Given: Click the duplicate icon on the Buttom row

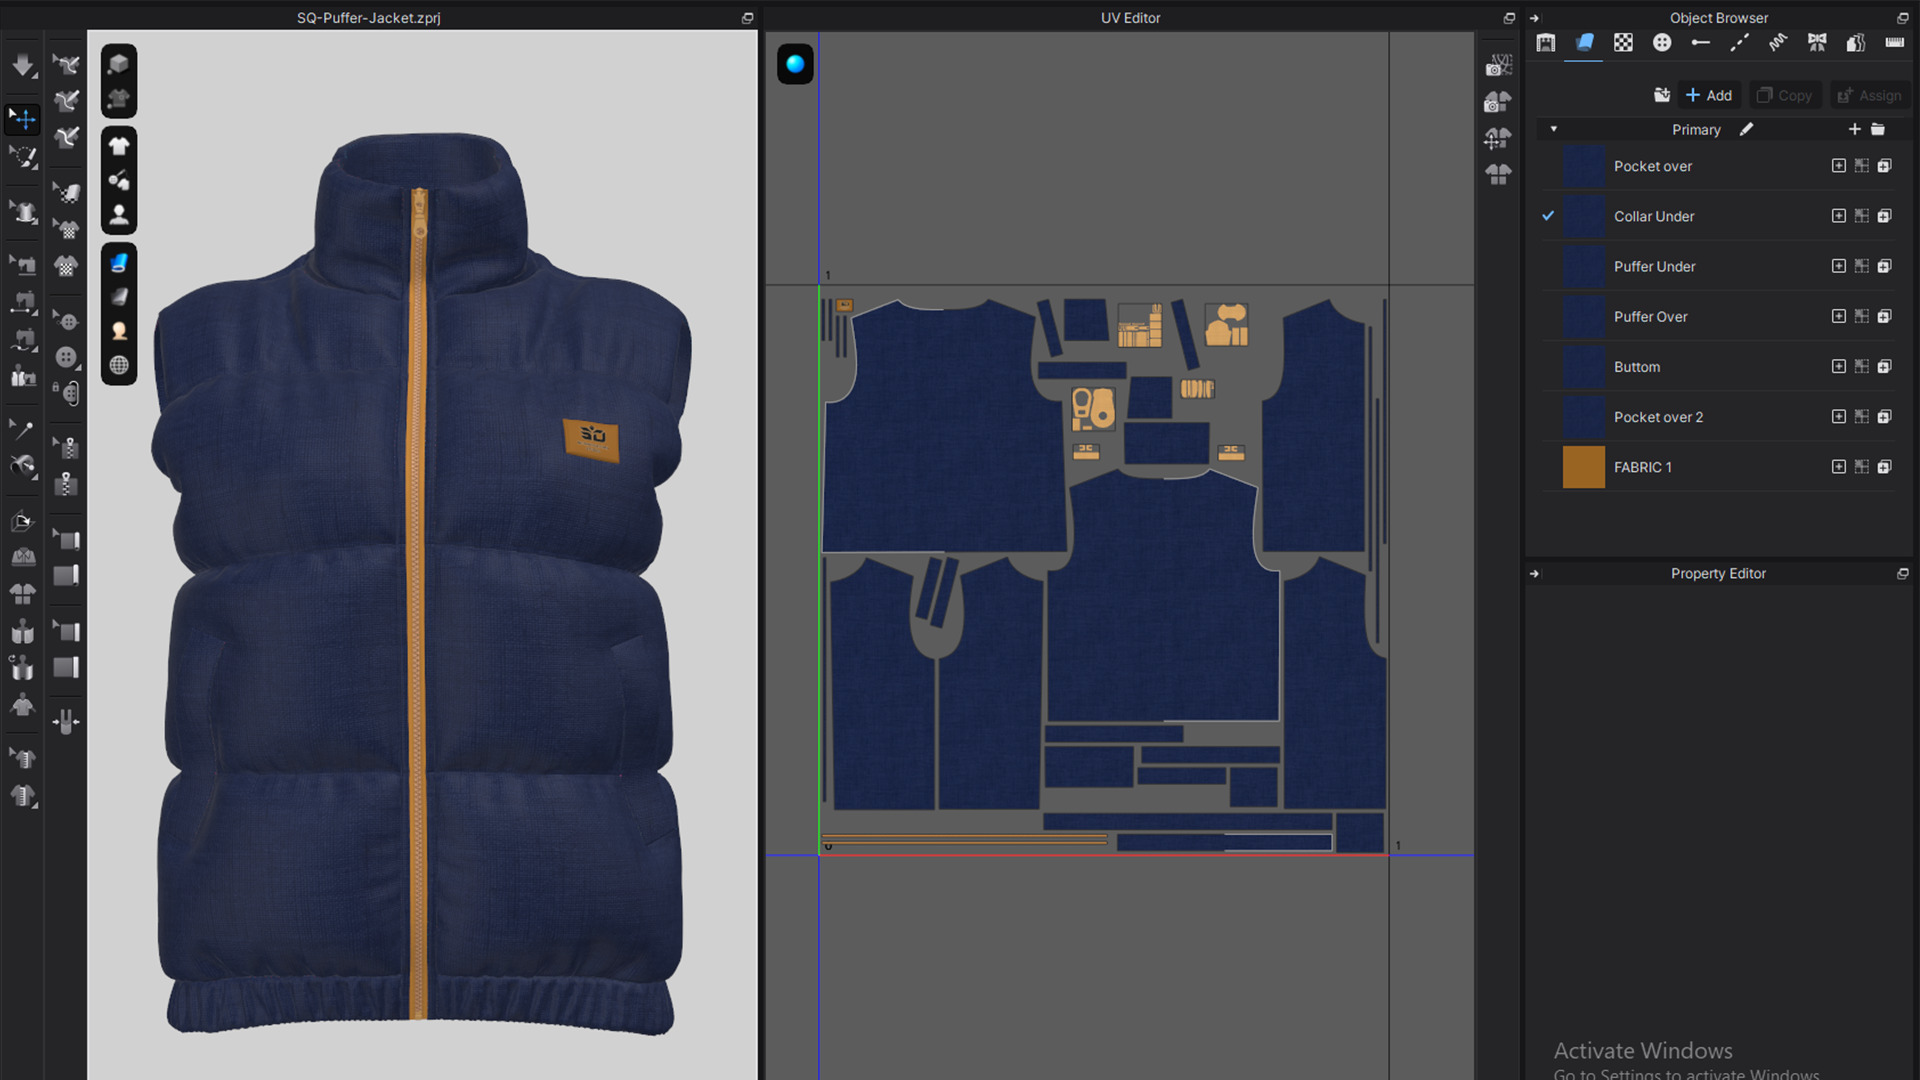Looking at the screenshot, I should coord(1884,367).
